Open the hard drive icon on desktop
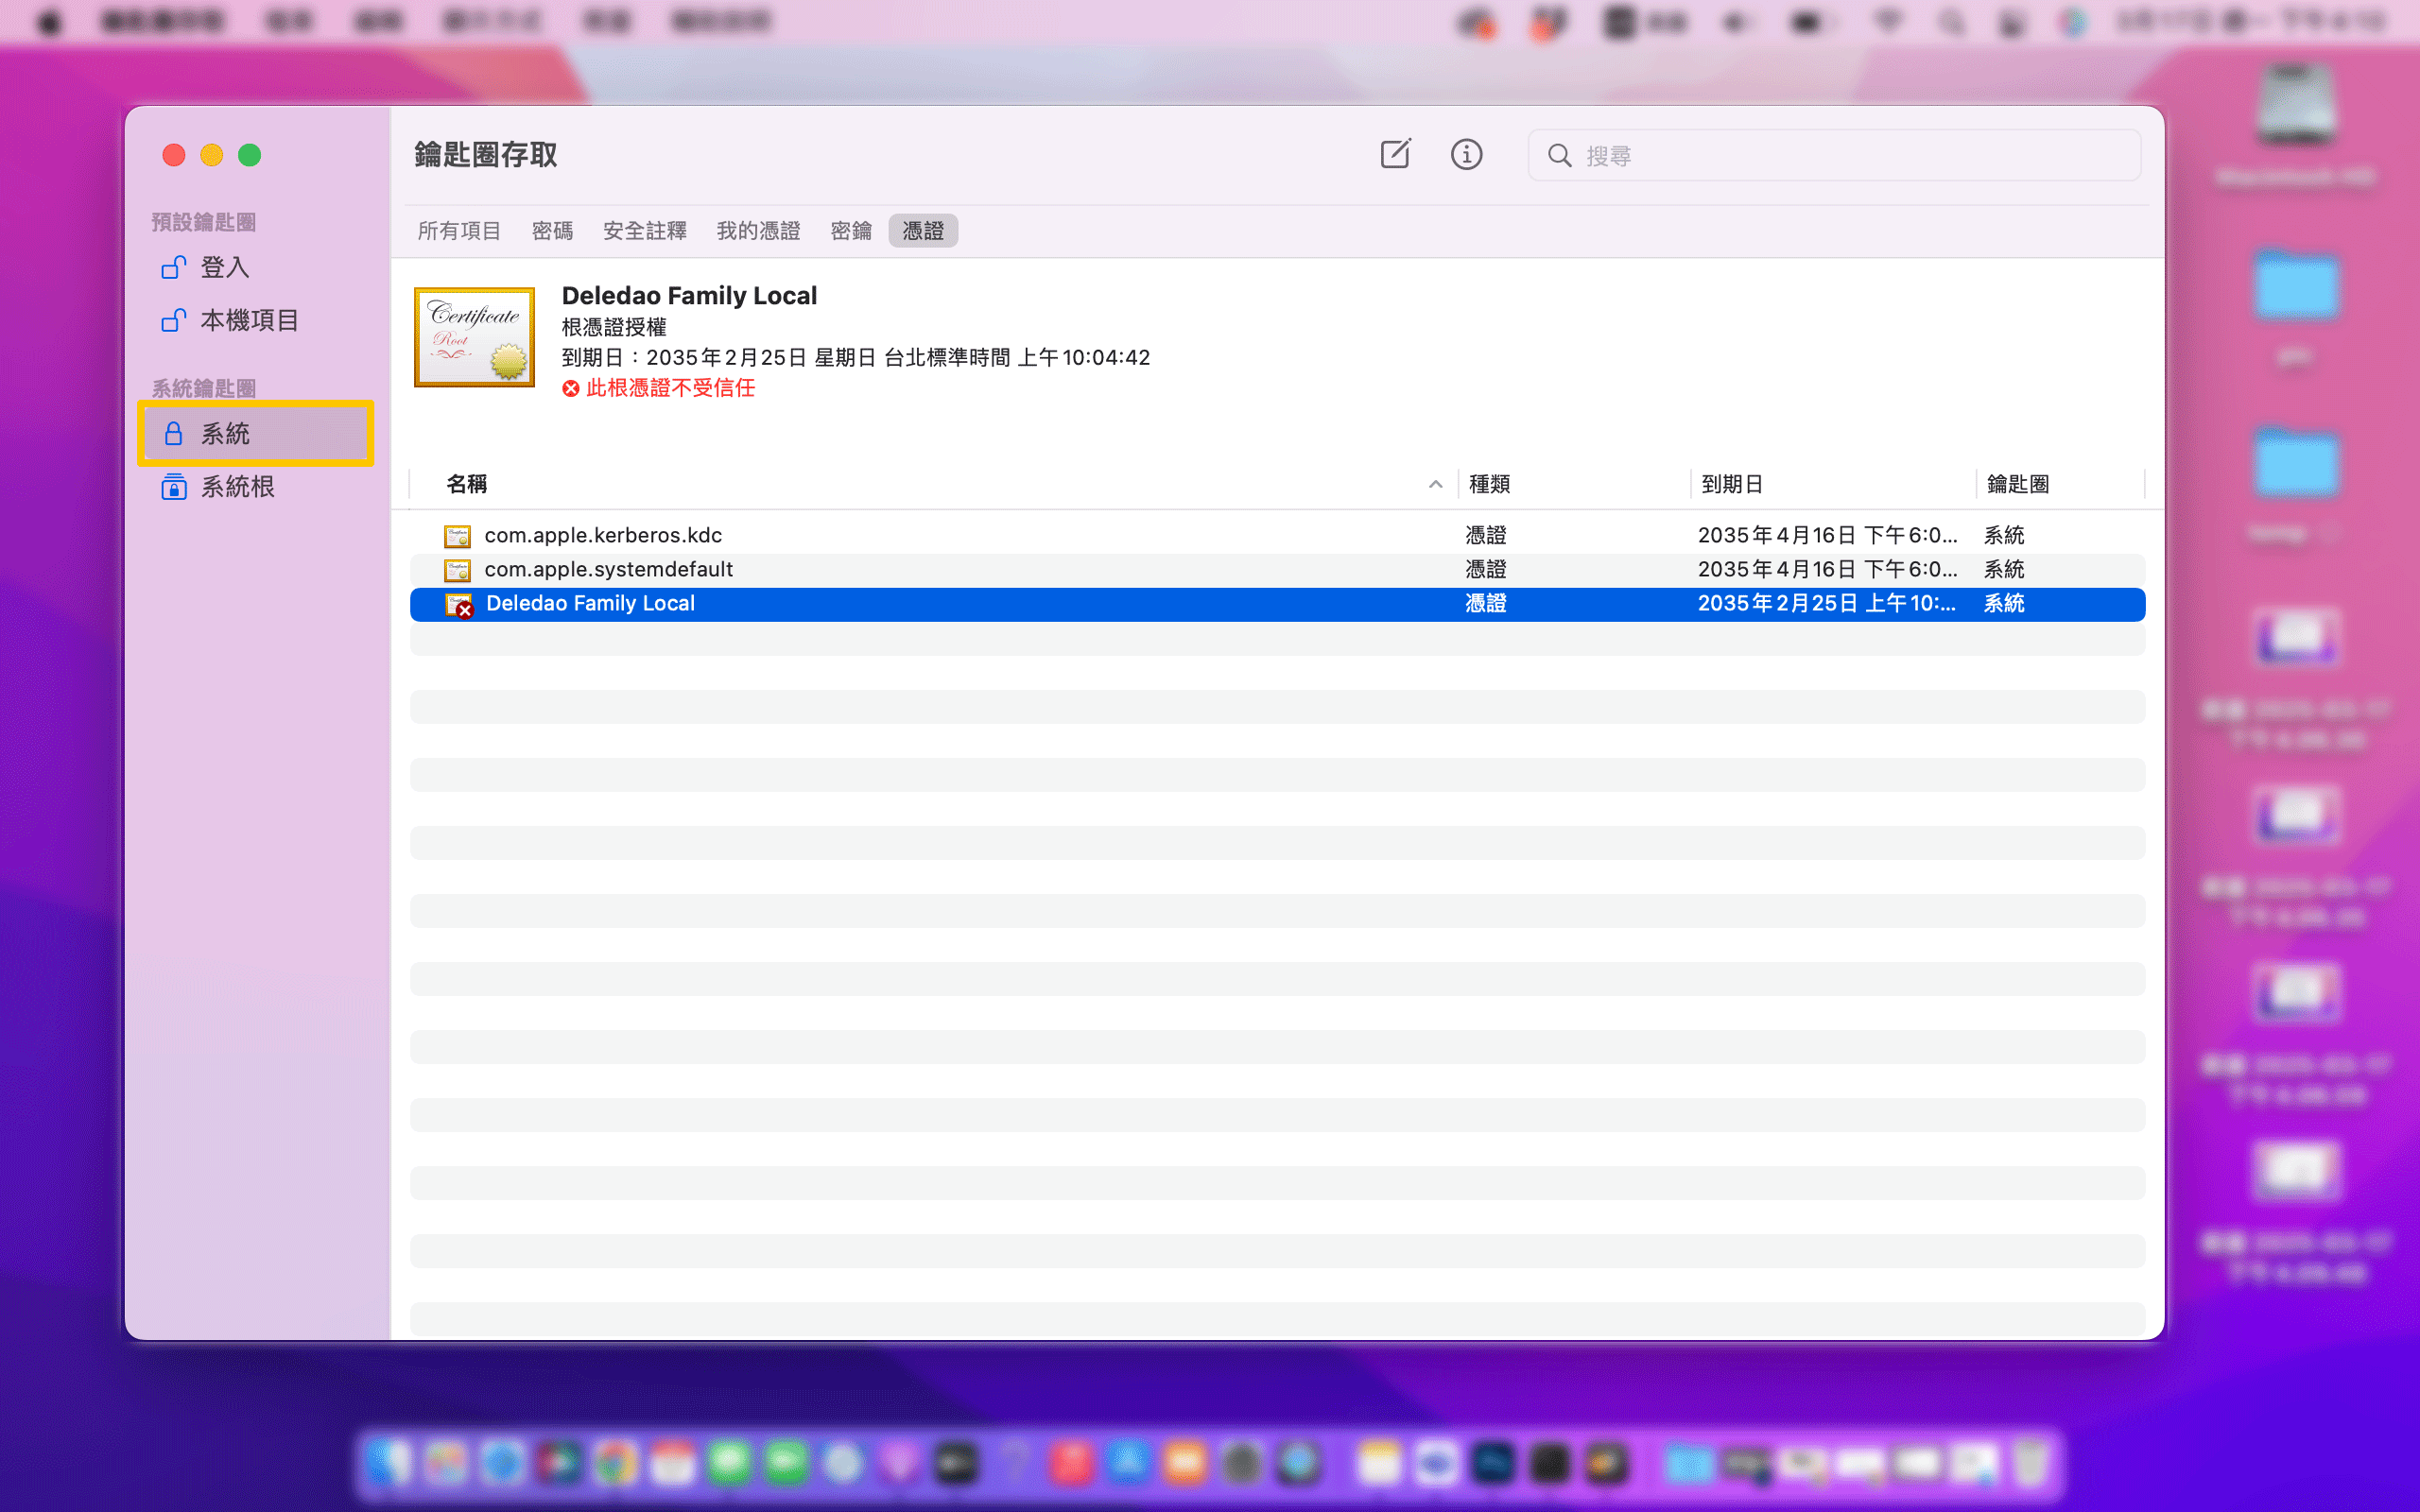Screen dimensions: 2420x1512 (2295, 105)
